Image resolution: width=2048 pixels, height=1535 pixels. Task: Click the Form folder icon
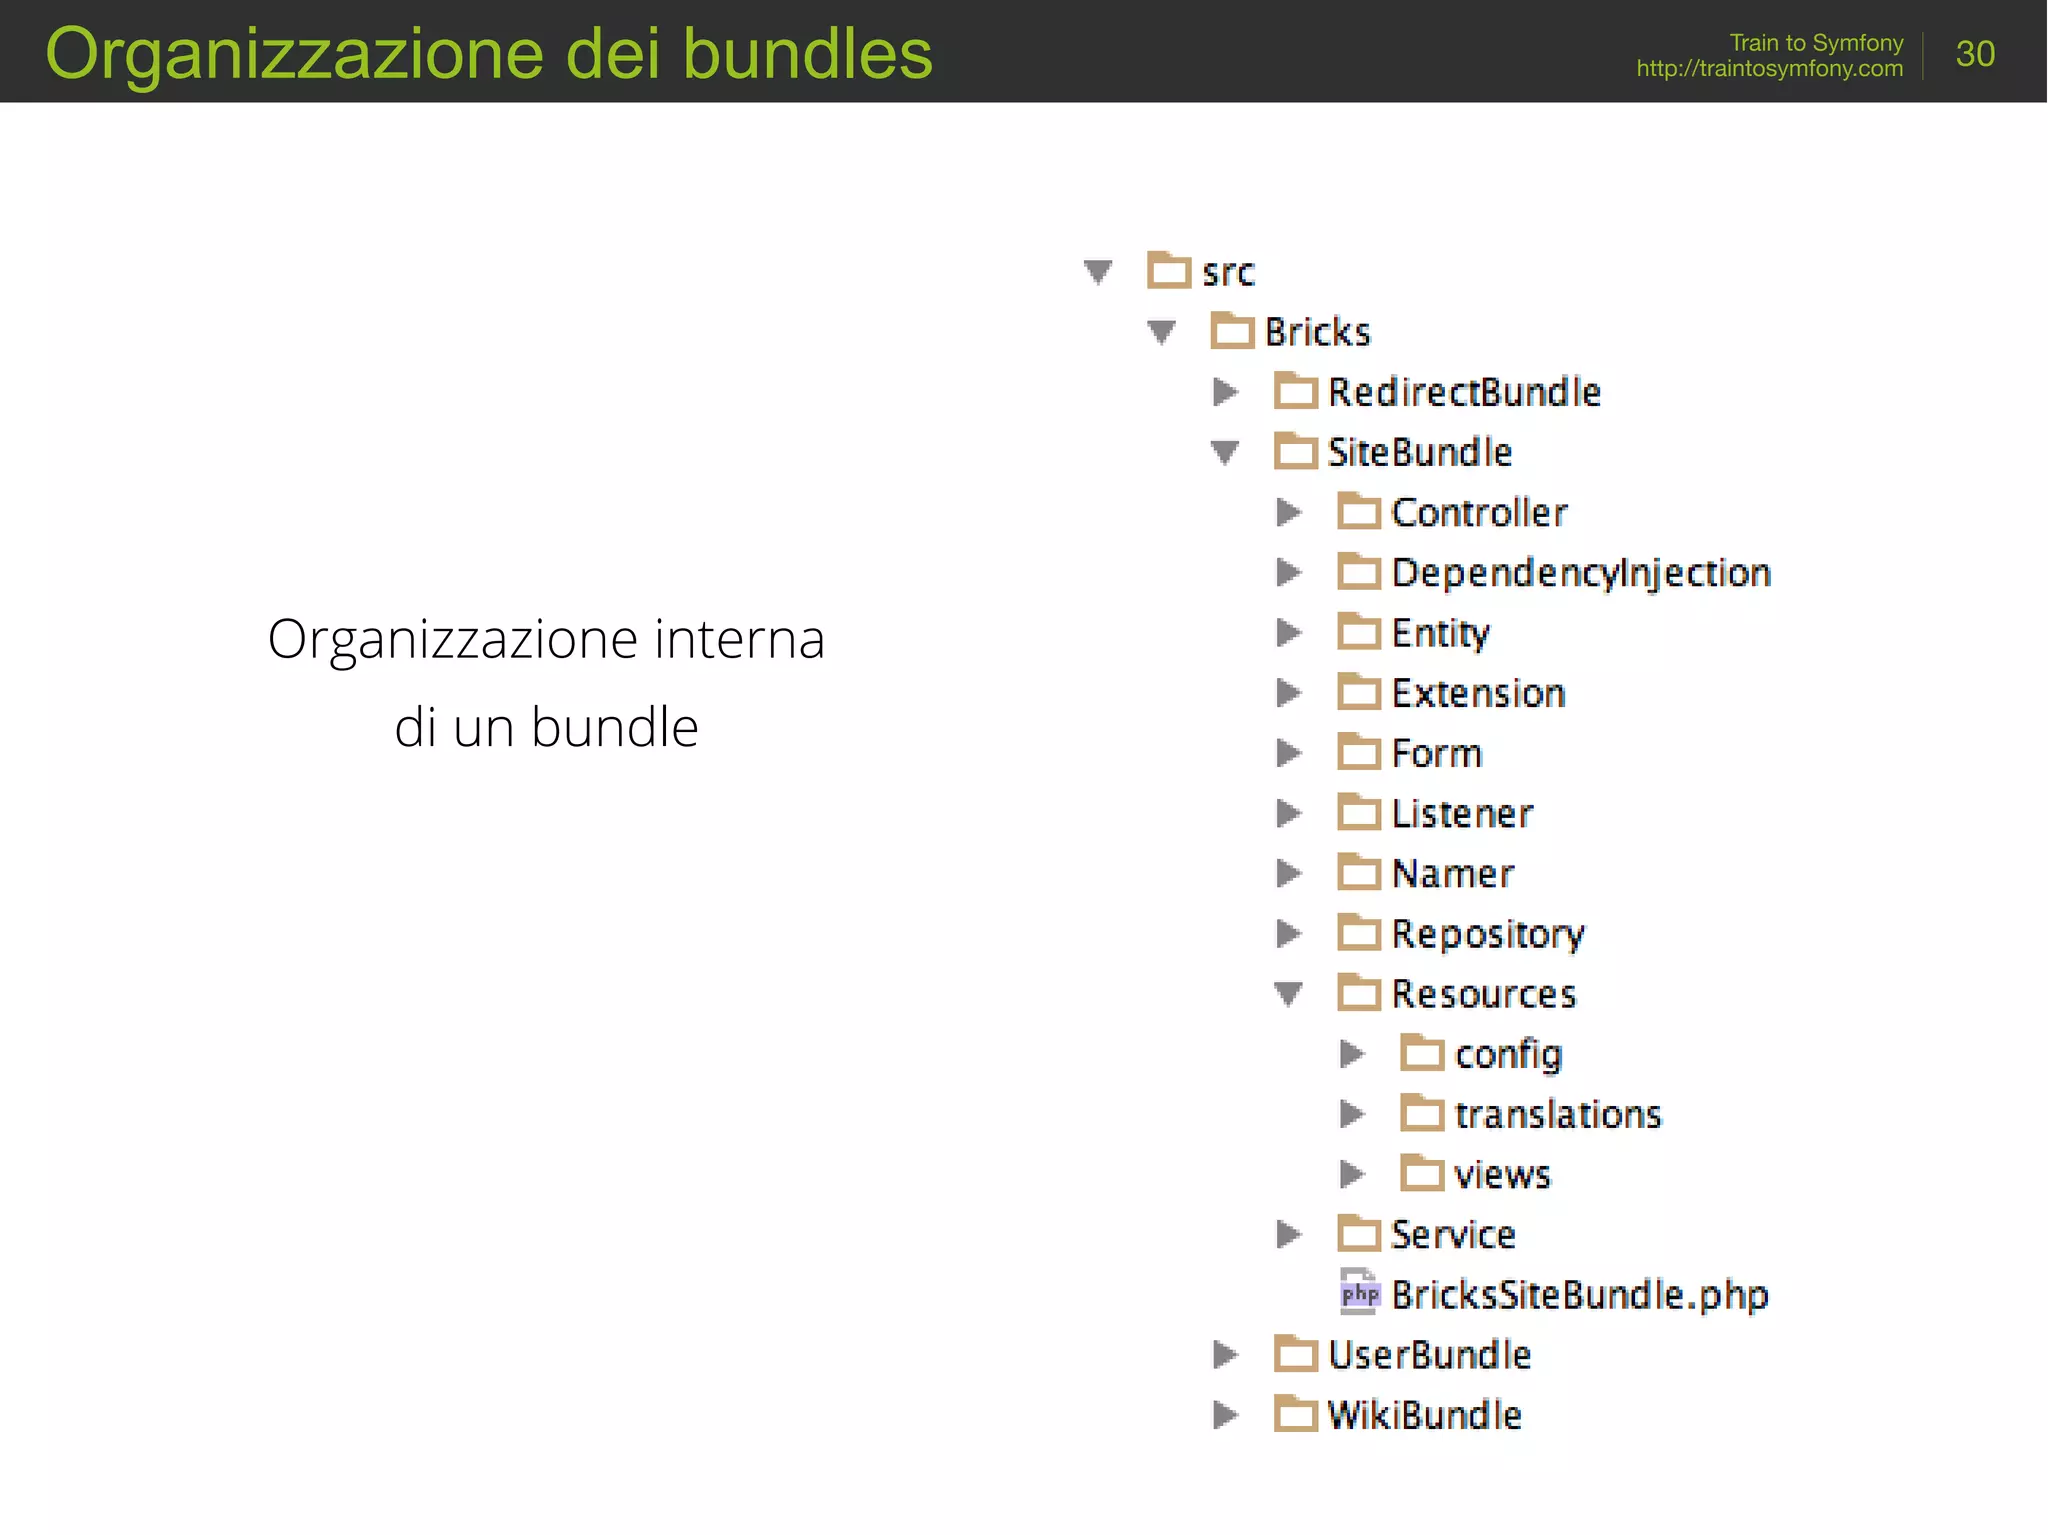pos(1359,751)
